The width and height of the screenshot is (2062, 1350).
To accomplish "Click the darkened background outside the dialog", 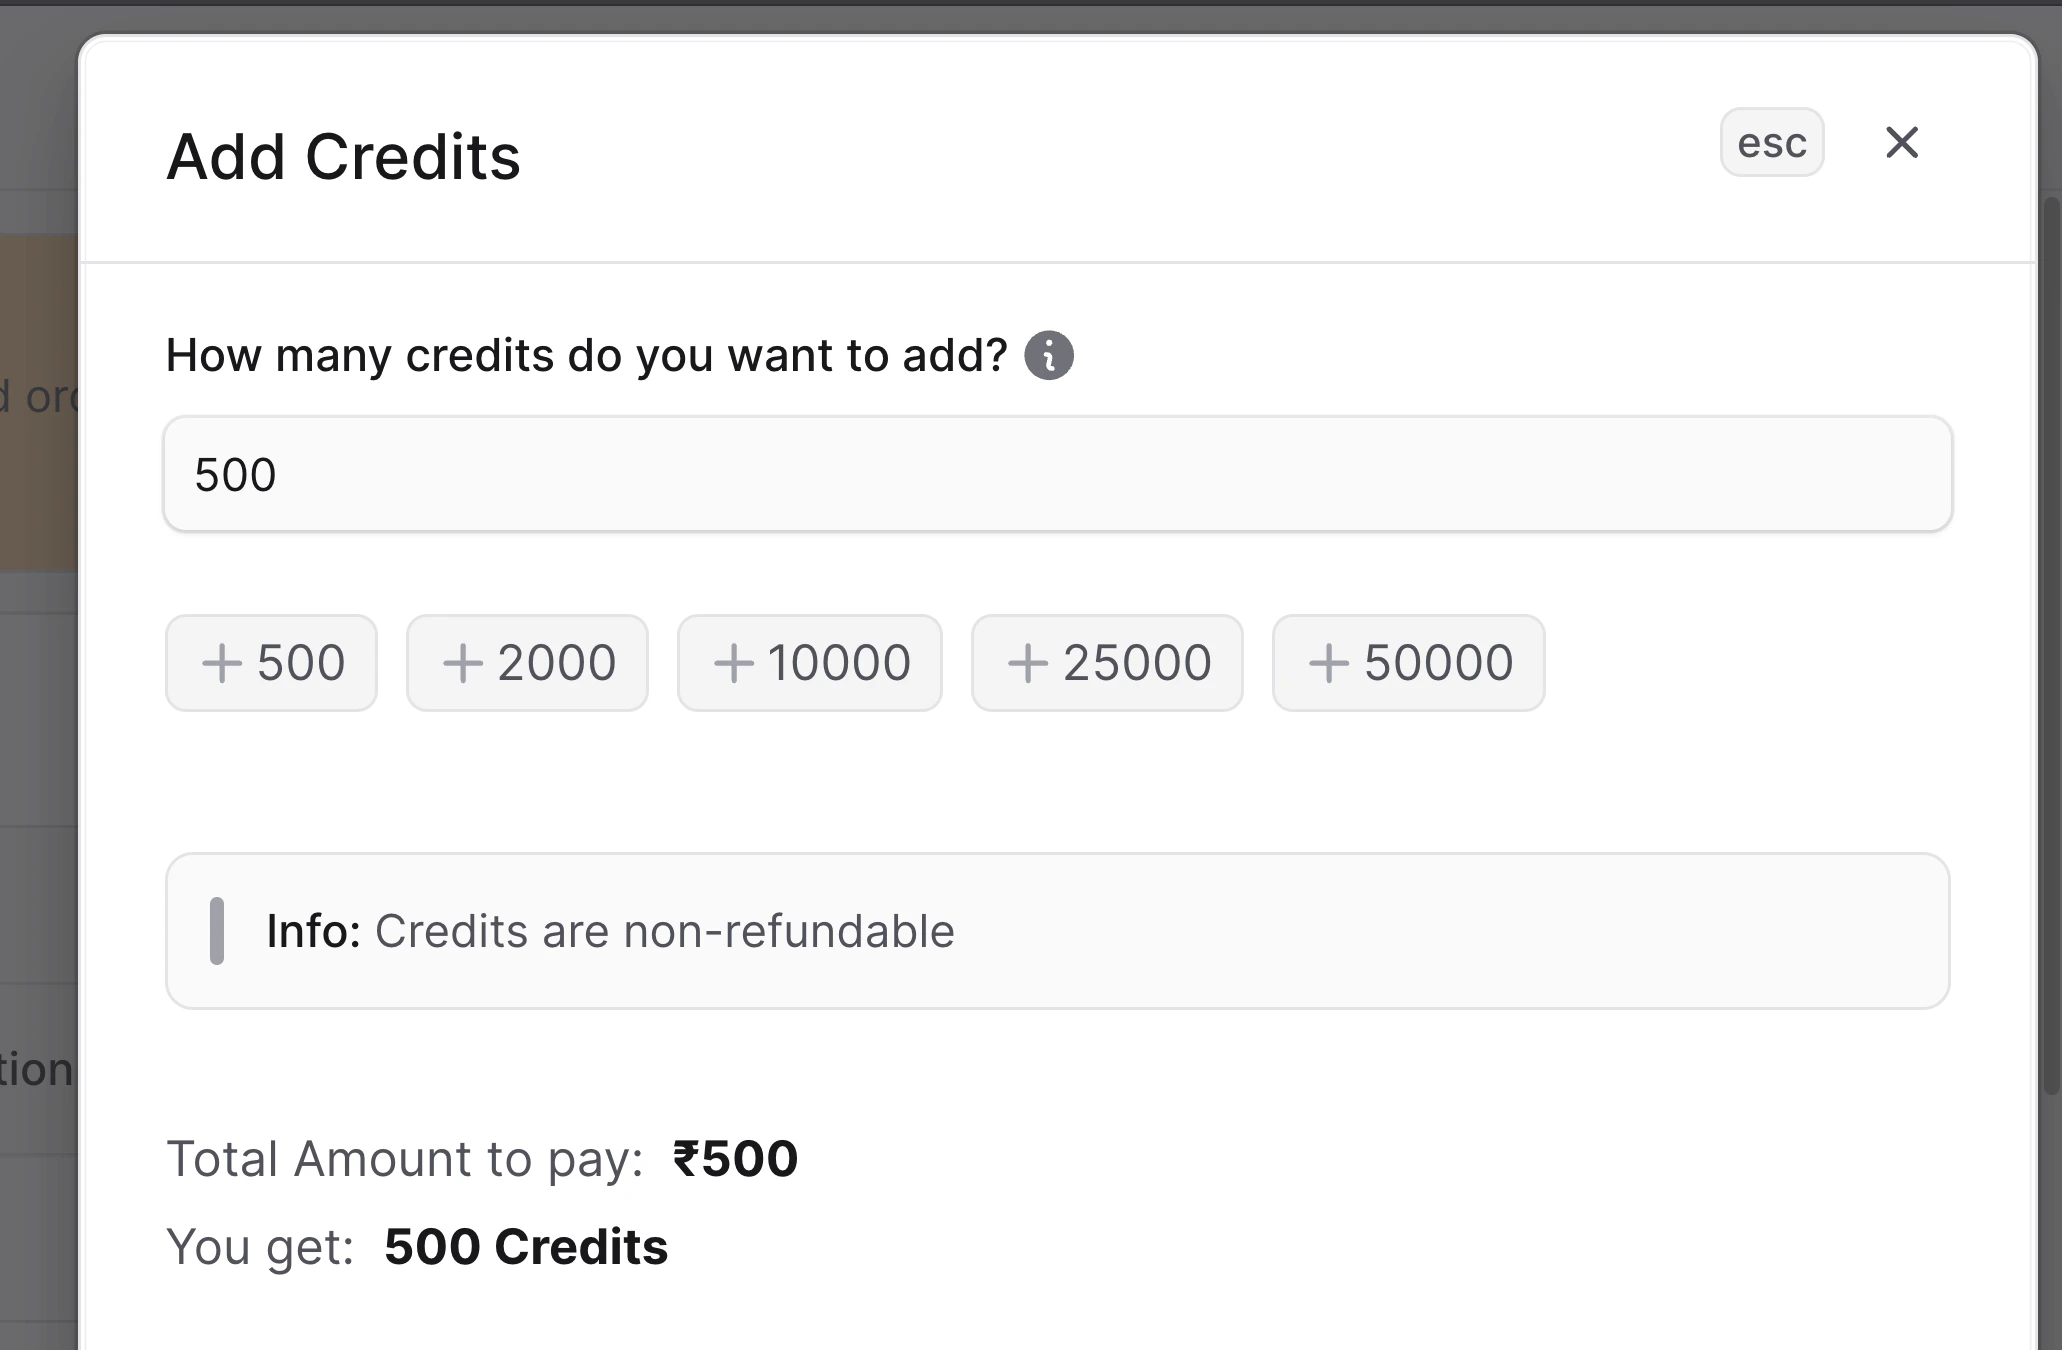I will click(40, 700).
